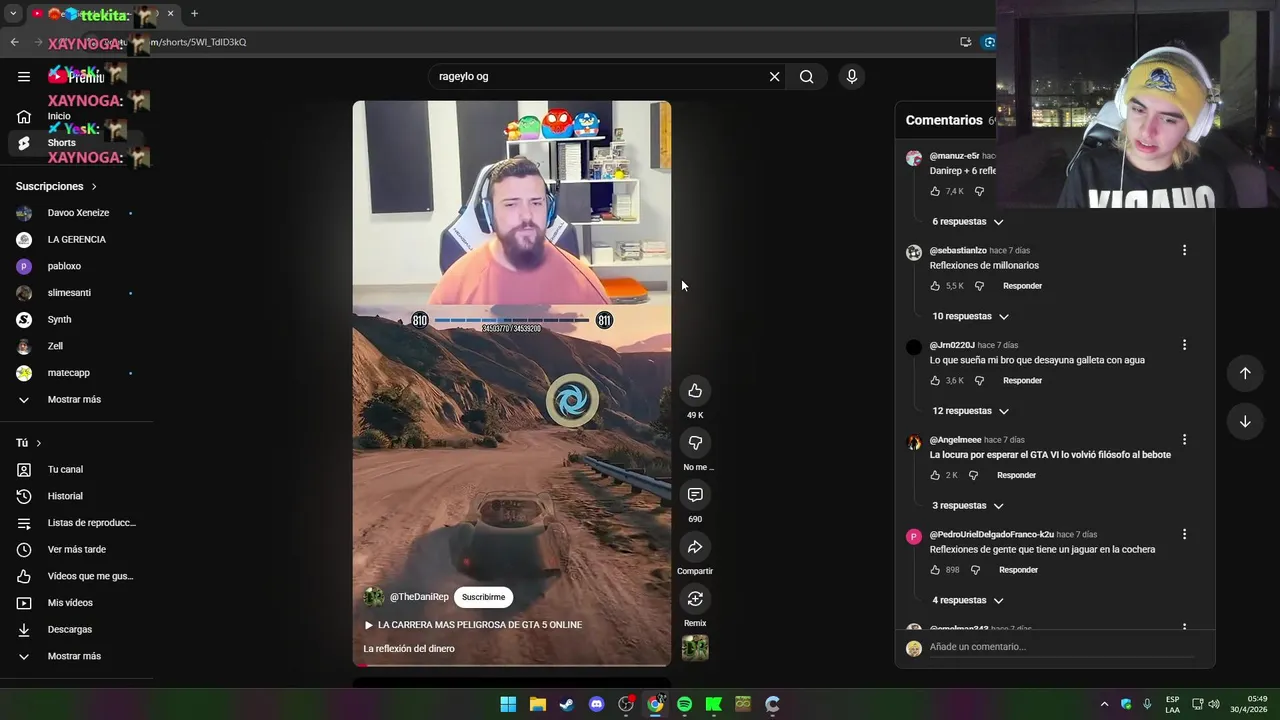Reply to sebastianlzo with Responder
Screen dimensions: 1280x720
point(1022,286)
